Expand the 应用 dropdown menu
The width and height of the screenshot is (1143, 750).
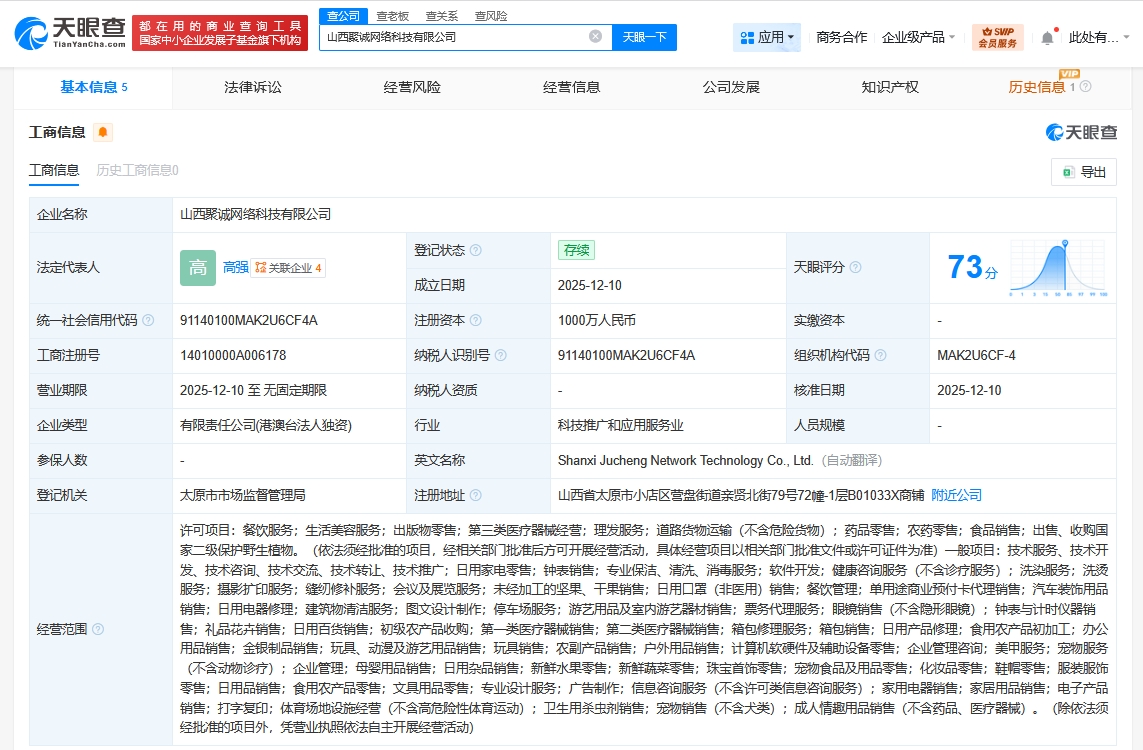point(767,38)
